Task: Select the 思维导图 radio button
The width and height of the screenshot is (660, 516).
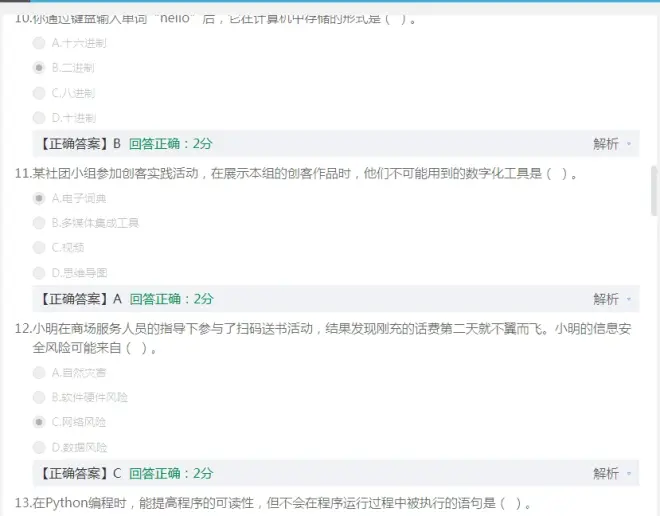Action: click(x=39, y=272)
